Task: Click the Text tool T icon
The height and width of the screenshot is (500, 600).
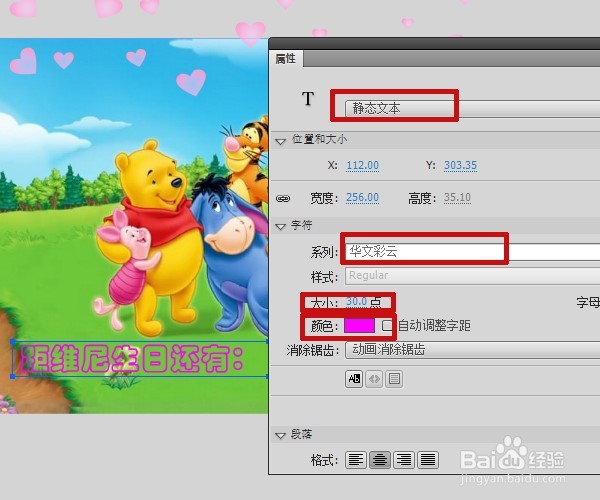Action: [x=308, y=99]
